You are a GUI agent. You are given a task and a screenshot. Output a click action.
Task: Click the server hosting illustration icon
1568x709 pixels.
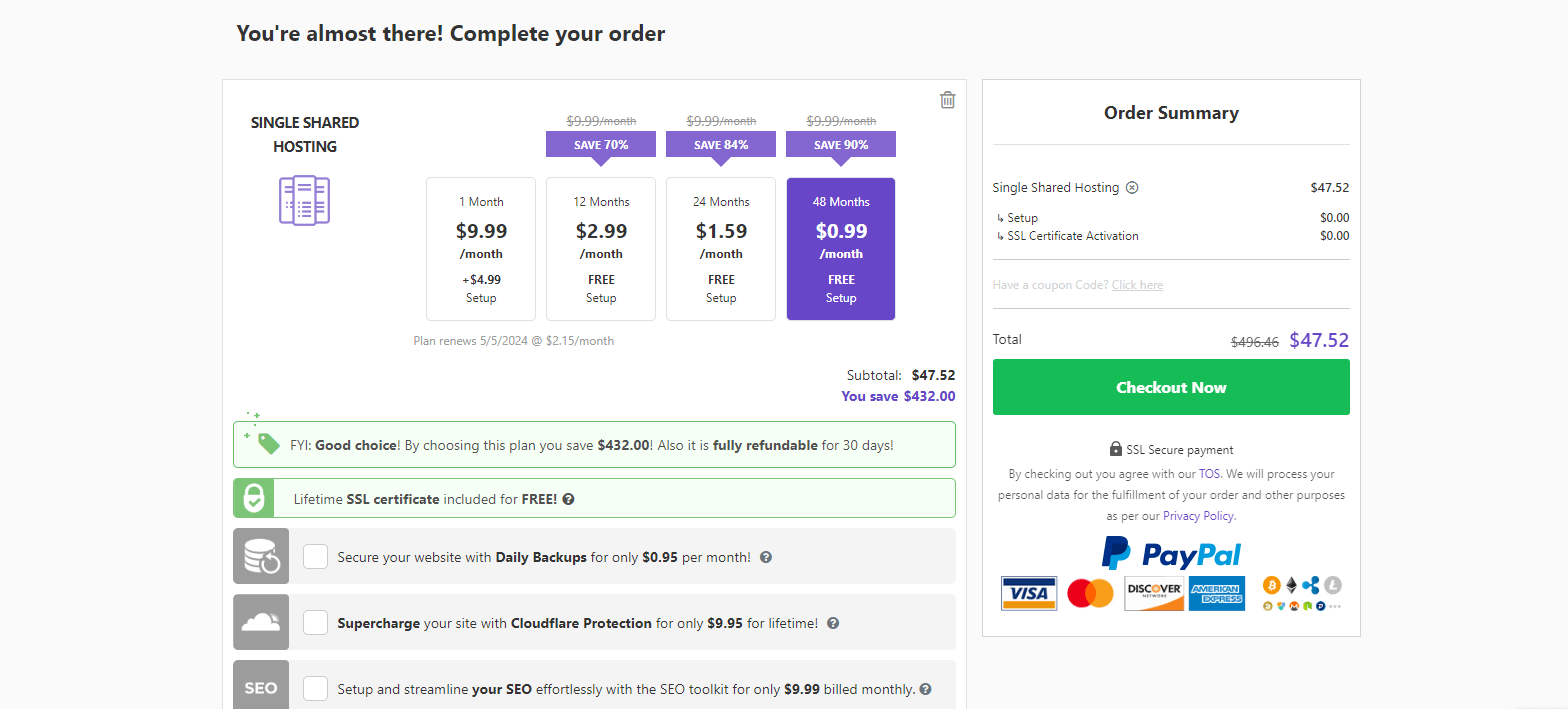click(304, 200)
